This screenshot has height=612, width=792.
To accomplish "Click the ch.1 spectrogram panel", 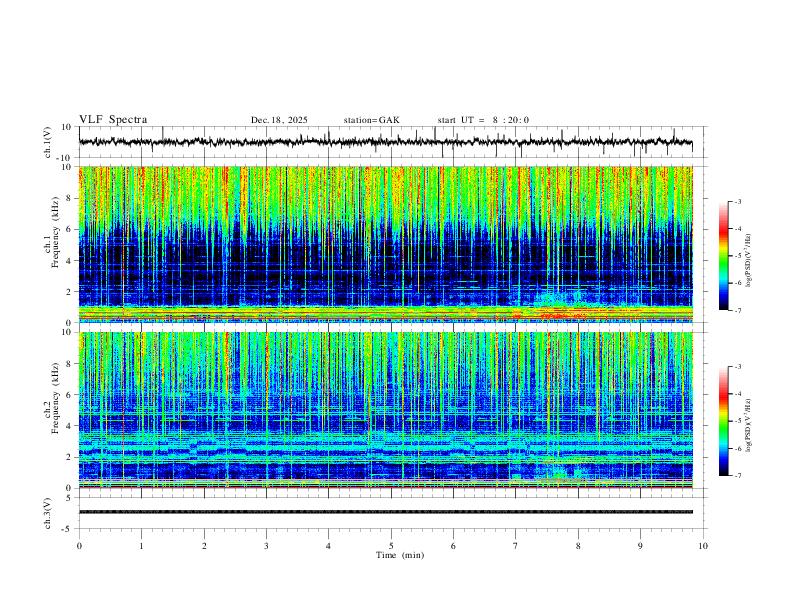I will pyautogui.click(x=385, y=244).
